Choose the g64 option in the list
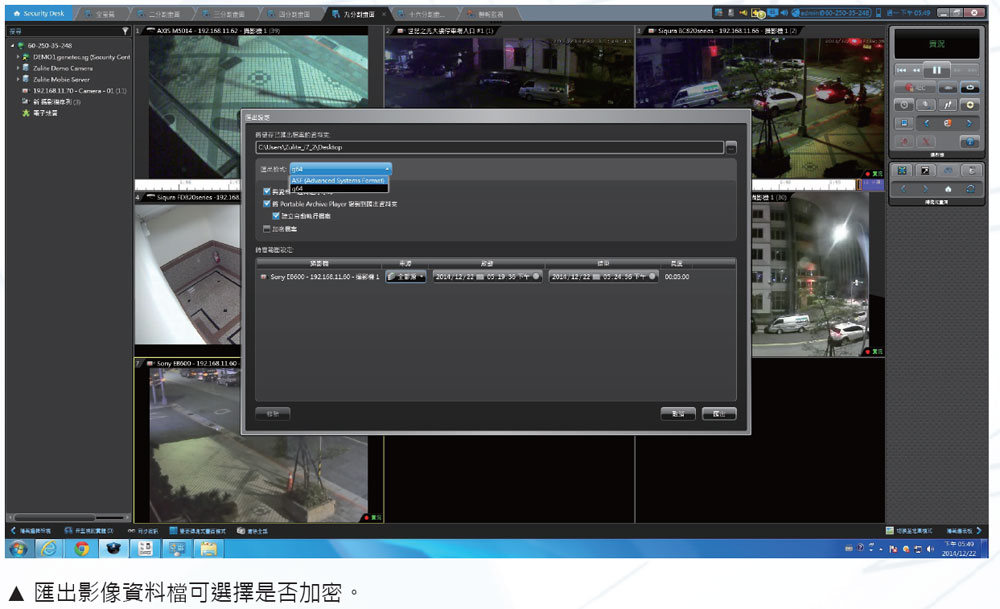1000x609 pixels. coord(339,189)
